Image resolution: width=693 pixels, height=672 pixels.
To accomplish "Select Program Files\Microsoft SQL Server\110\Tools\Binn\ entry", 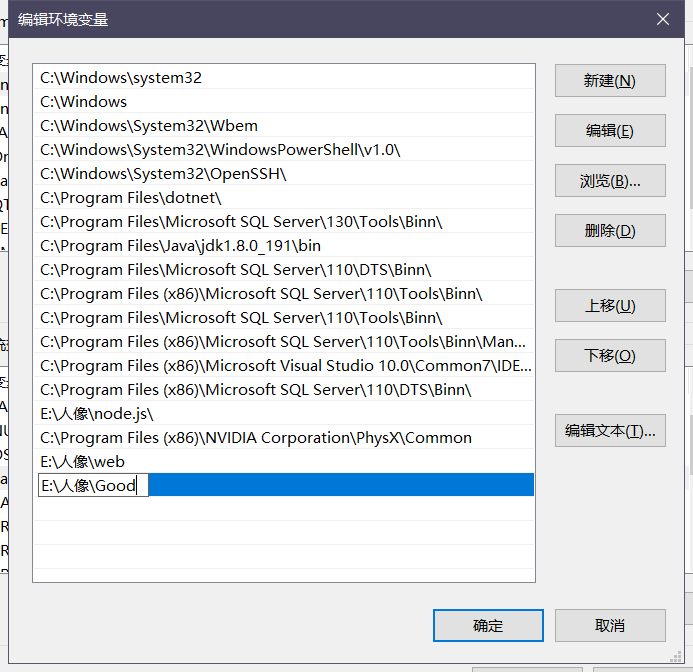I will click(284, 317).
